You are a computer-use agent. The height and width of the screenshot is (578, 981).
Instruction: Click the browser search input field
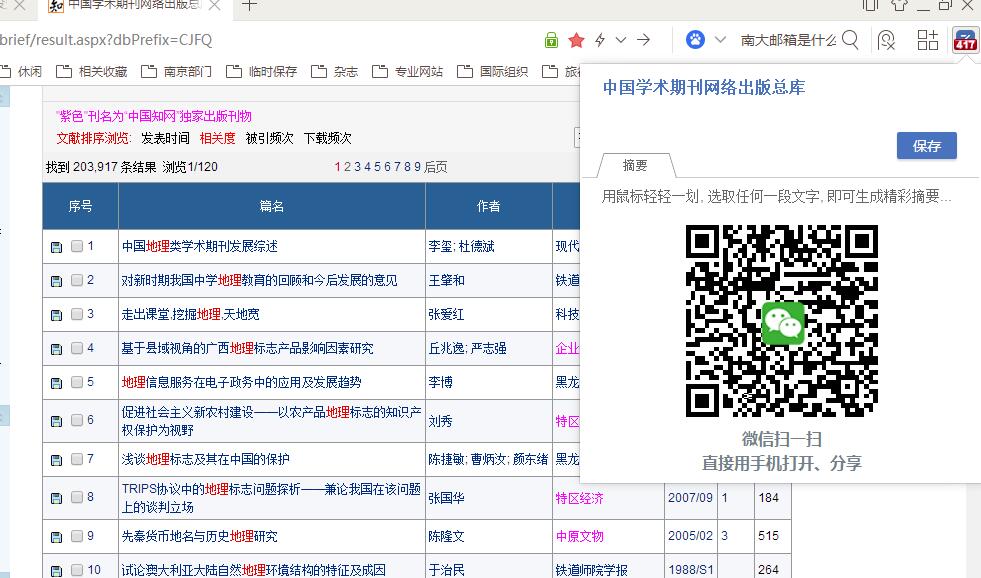point(788,40)
